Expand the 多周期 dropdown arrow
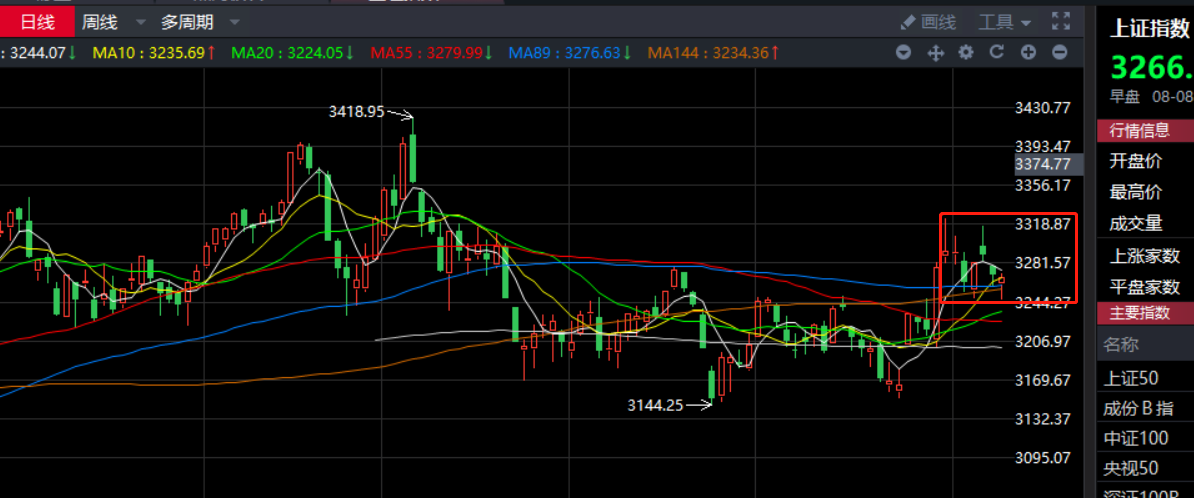1194x498 pixels. click(234, 22)
